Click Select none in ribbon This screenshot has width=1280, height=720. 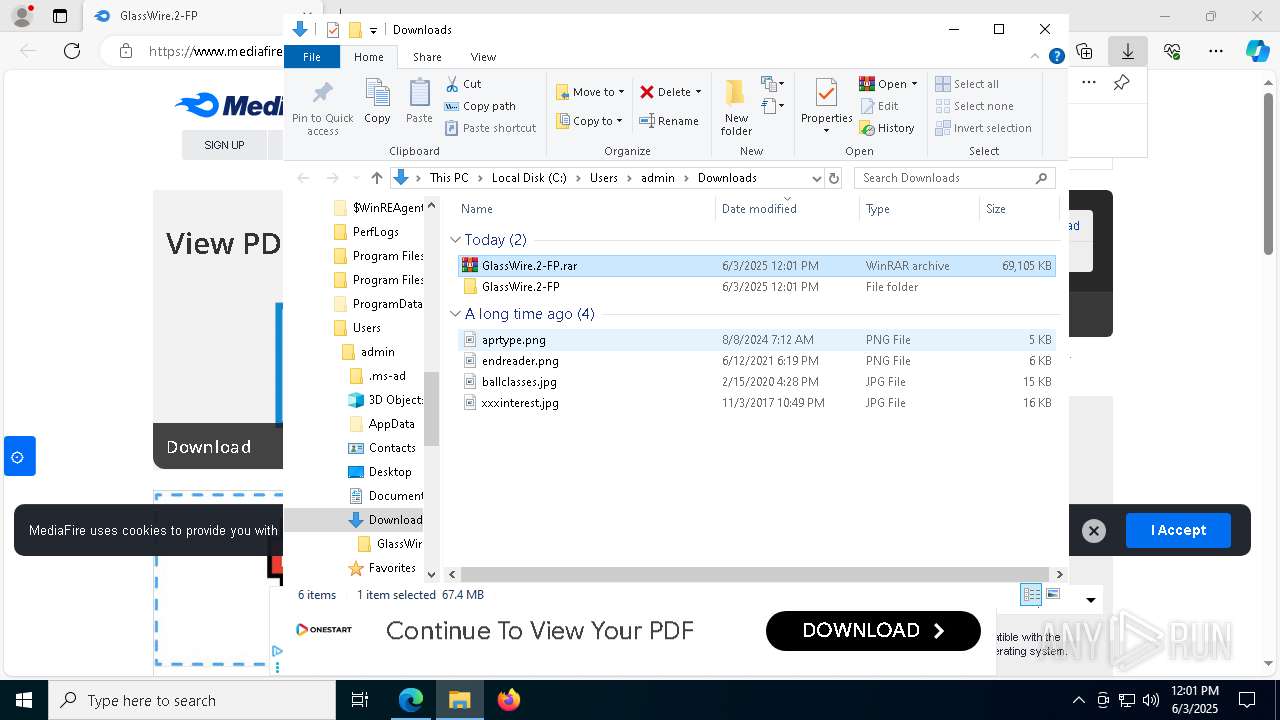click(974, 106)
